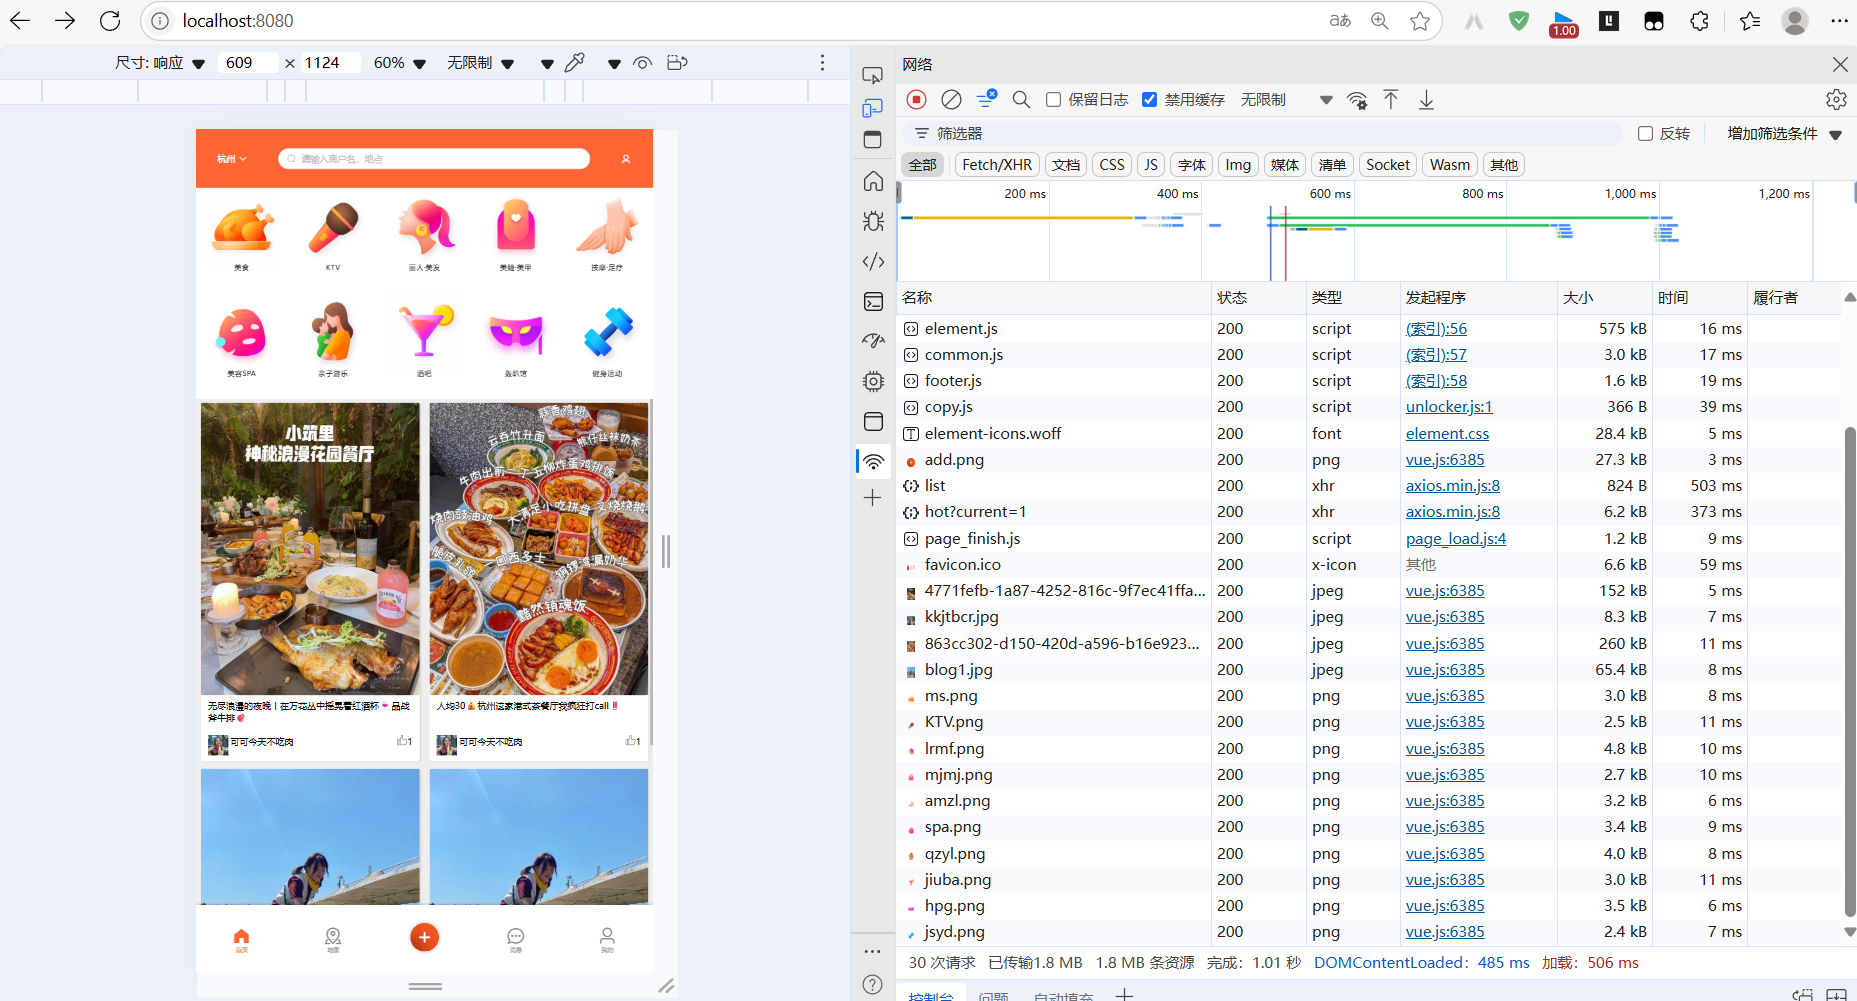The height and width of the screenshot is (1001, 1857).
Task: Click the app search input field
Action: [x=434, y=159]
